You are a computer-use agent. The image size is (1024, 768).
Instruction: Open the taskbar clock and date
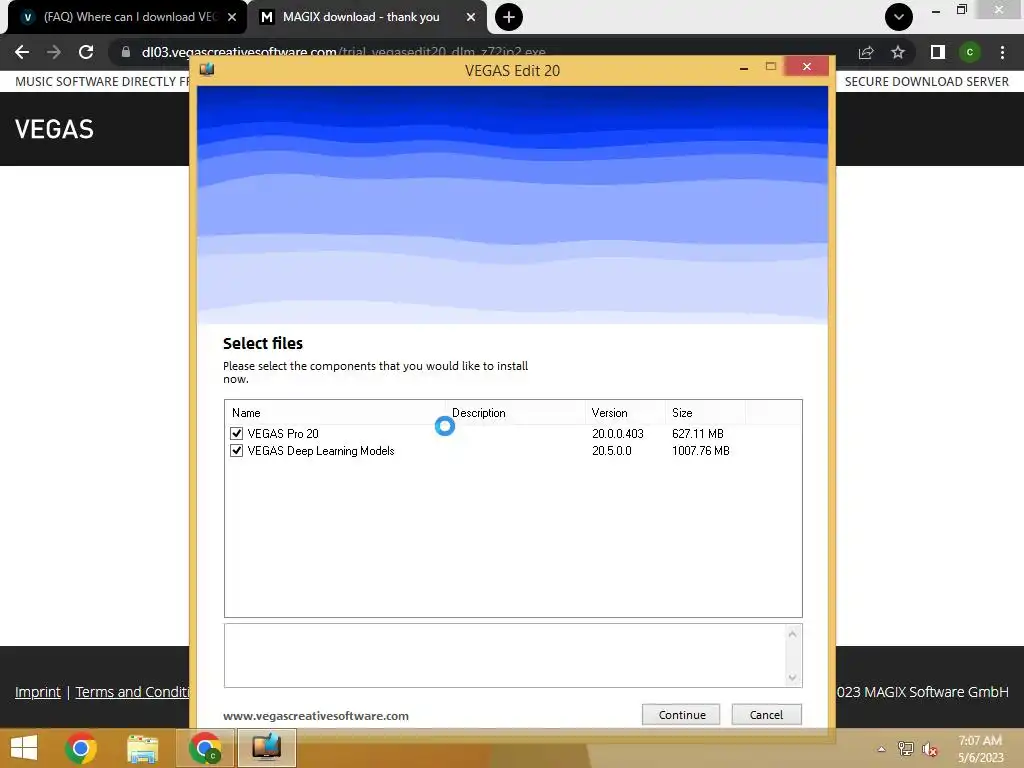(980, 749)
